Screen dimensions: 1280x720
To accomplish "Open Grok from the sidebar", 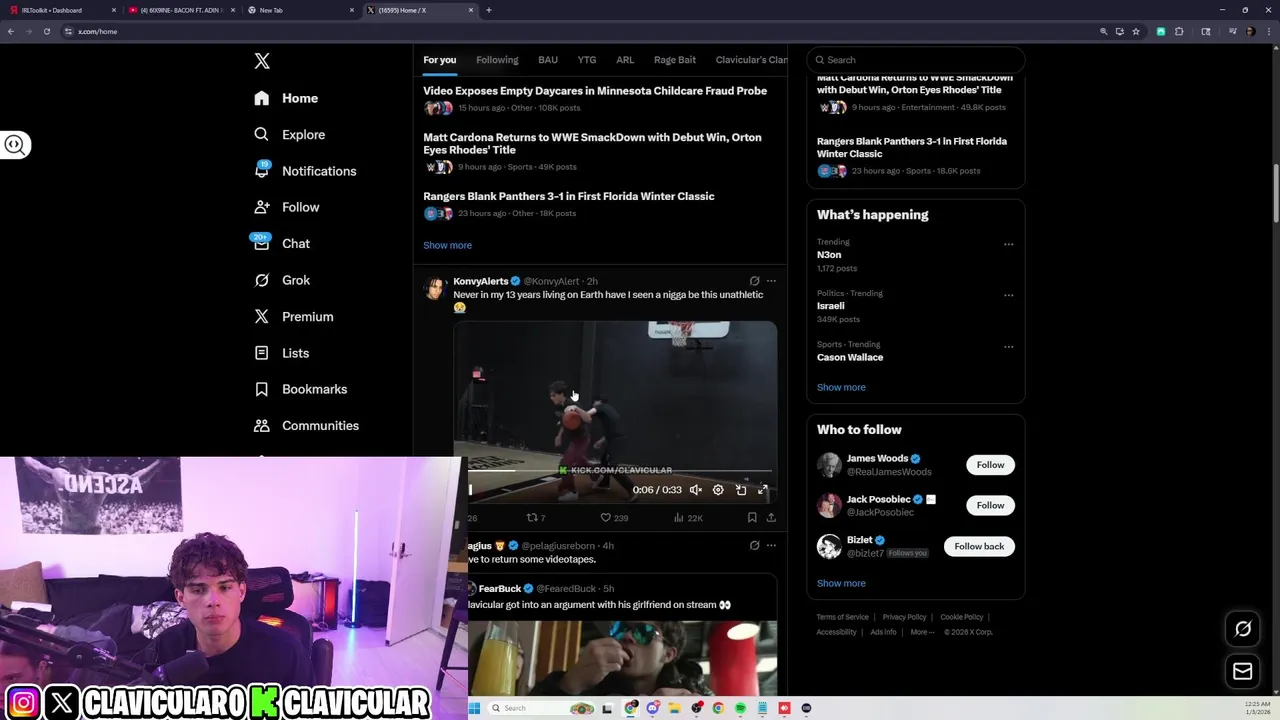I will [x=281, y=280].
